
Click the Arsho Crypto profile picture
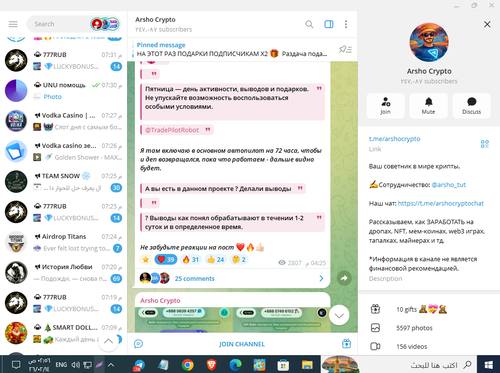coord(429,42)
